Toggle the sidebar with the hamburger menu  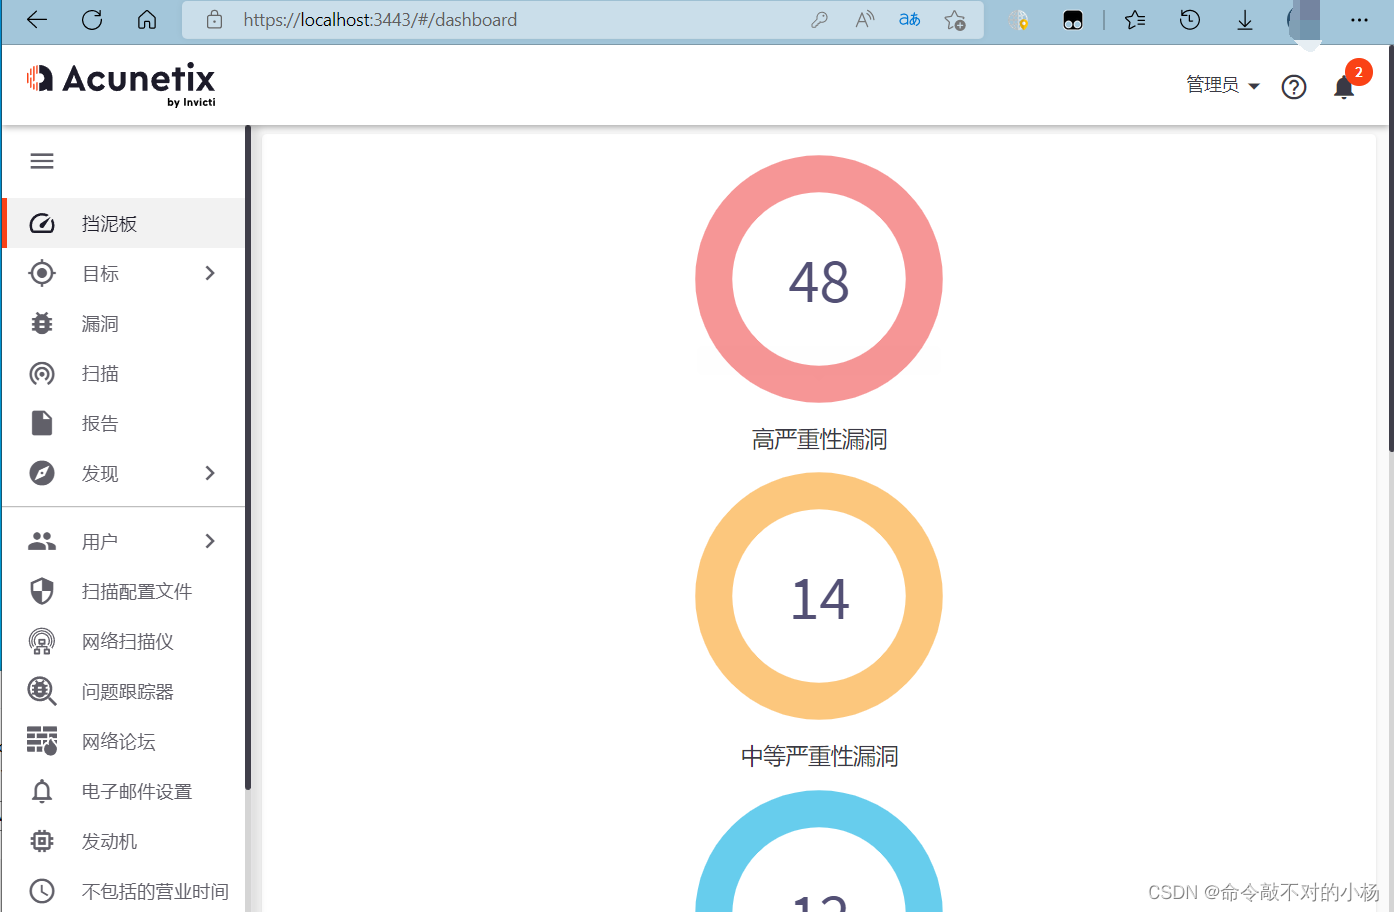coord(41,160)
